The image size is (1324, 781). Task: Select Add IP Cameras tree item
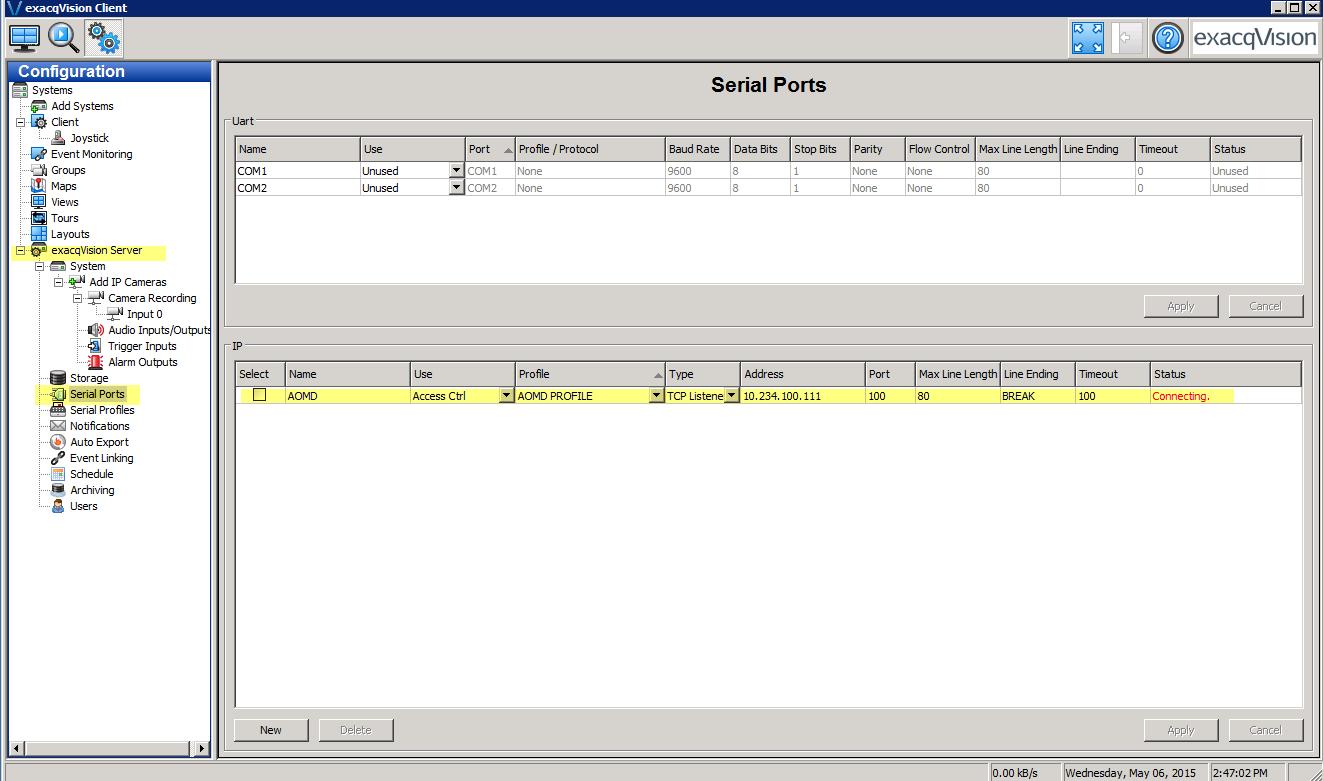pos(128,282)
